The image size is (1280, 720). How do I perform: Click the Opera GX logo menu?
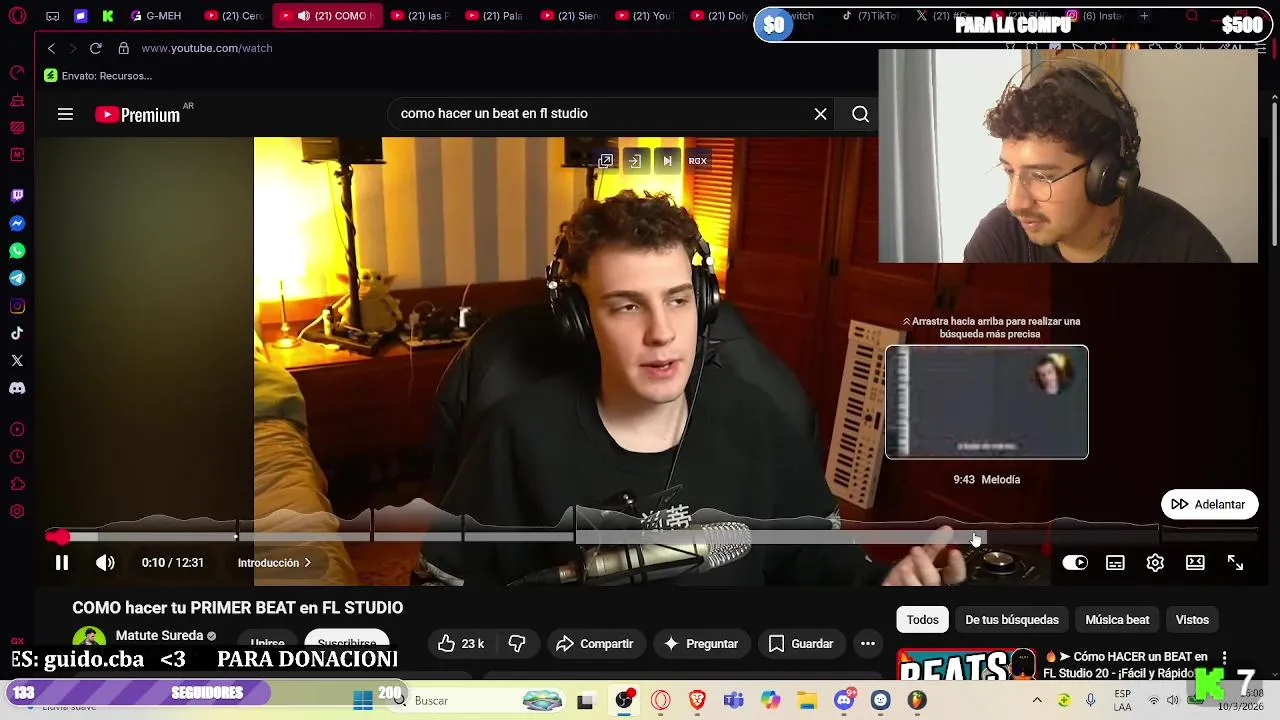pos(17,16)
